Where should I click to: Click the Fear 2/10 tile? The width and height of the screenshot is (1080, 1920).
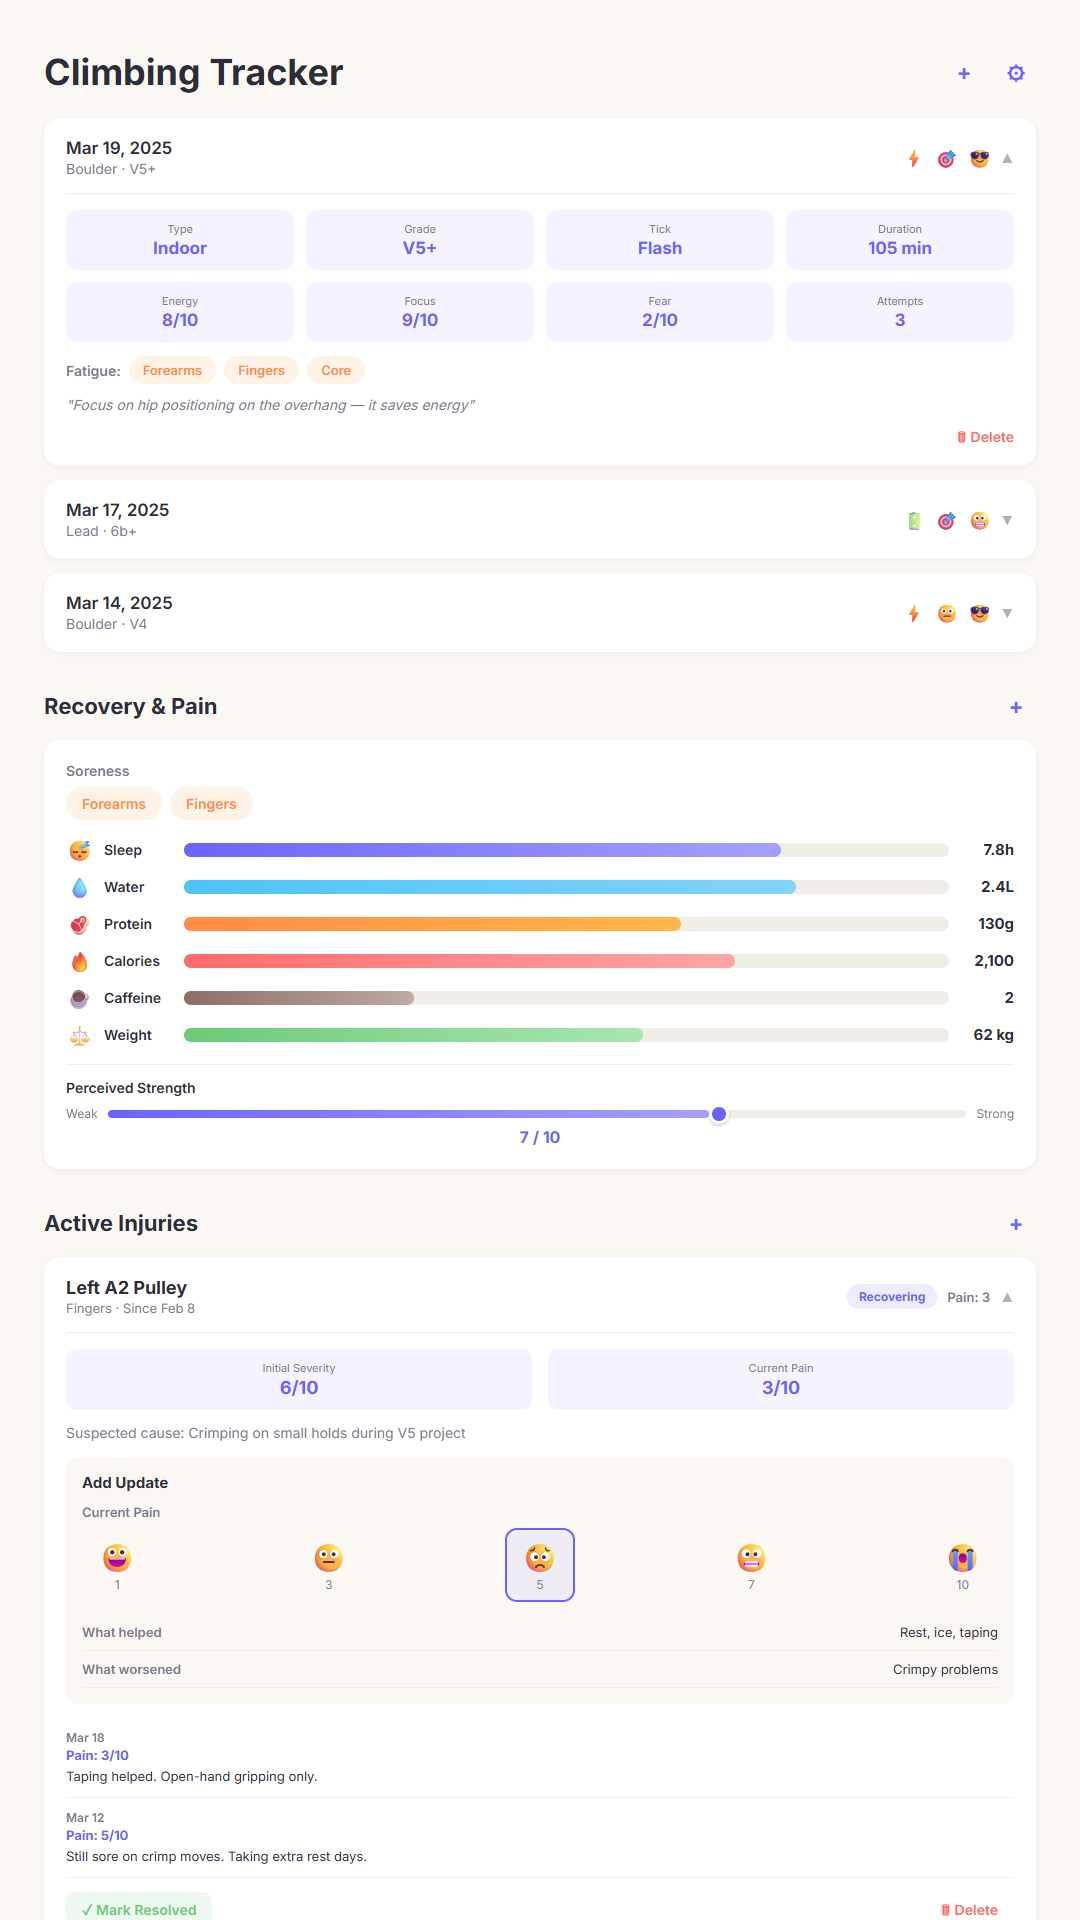660,312
